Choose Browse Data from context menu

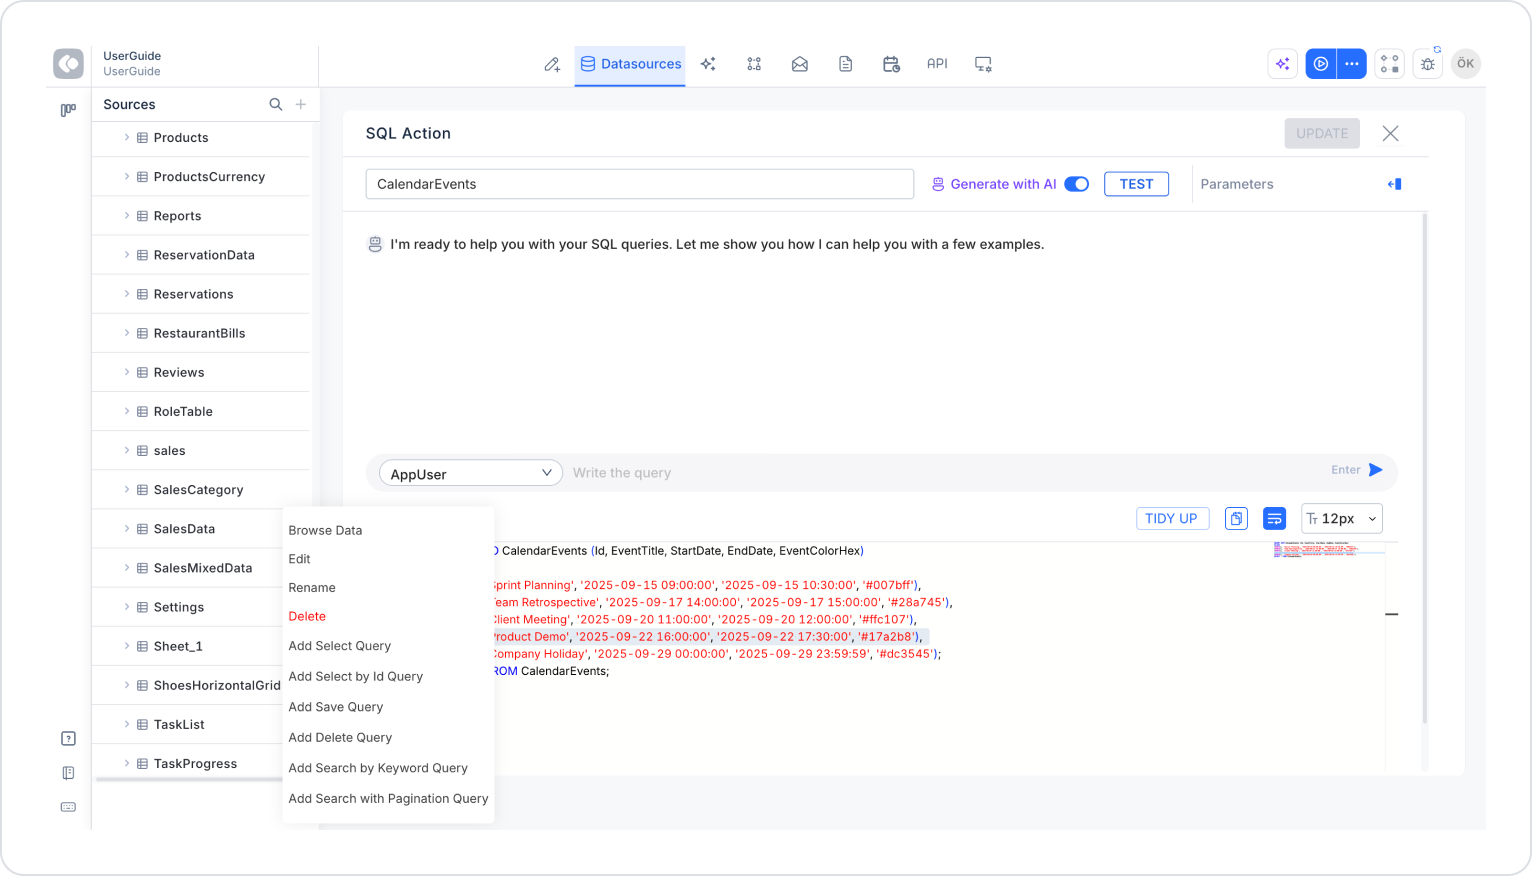tap(326, 531)
